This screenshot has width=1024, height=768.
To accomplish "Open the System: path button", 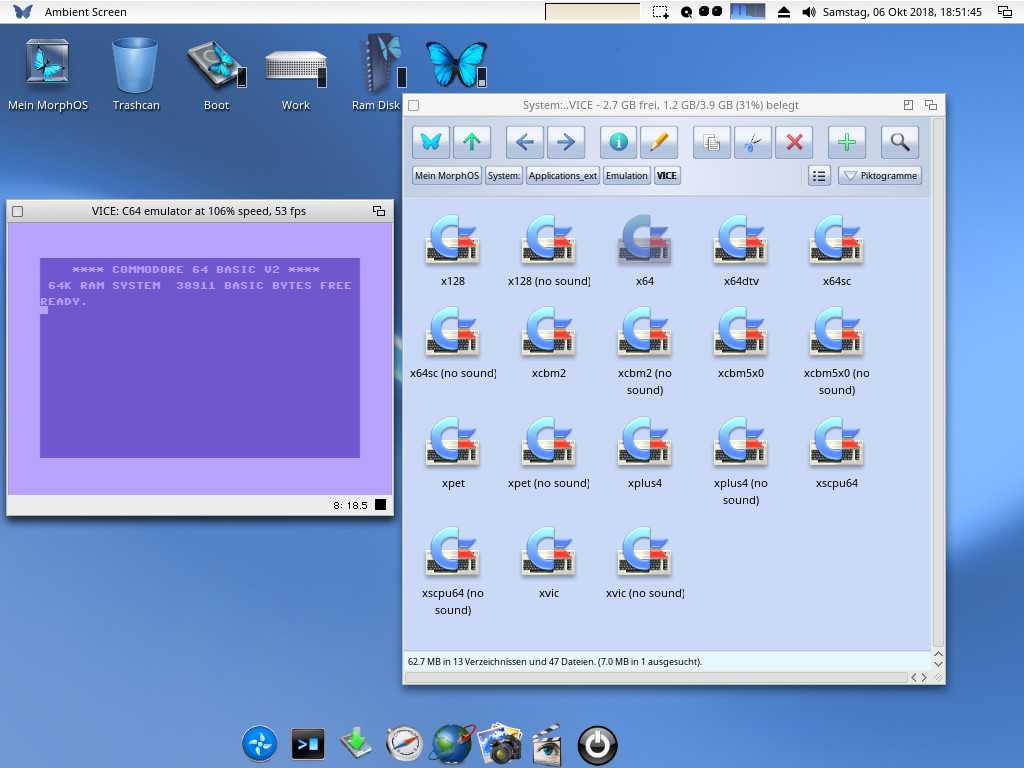I will point(503,175).
